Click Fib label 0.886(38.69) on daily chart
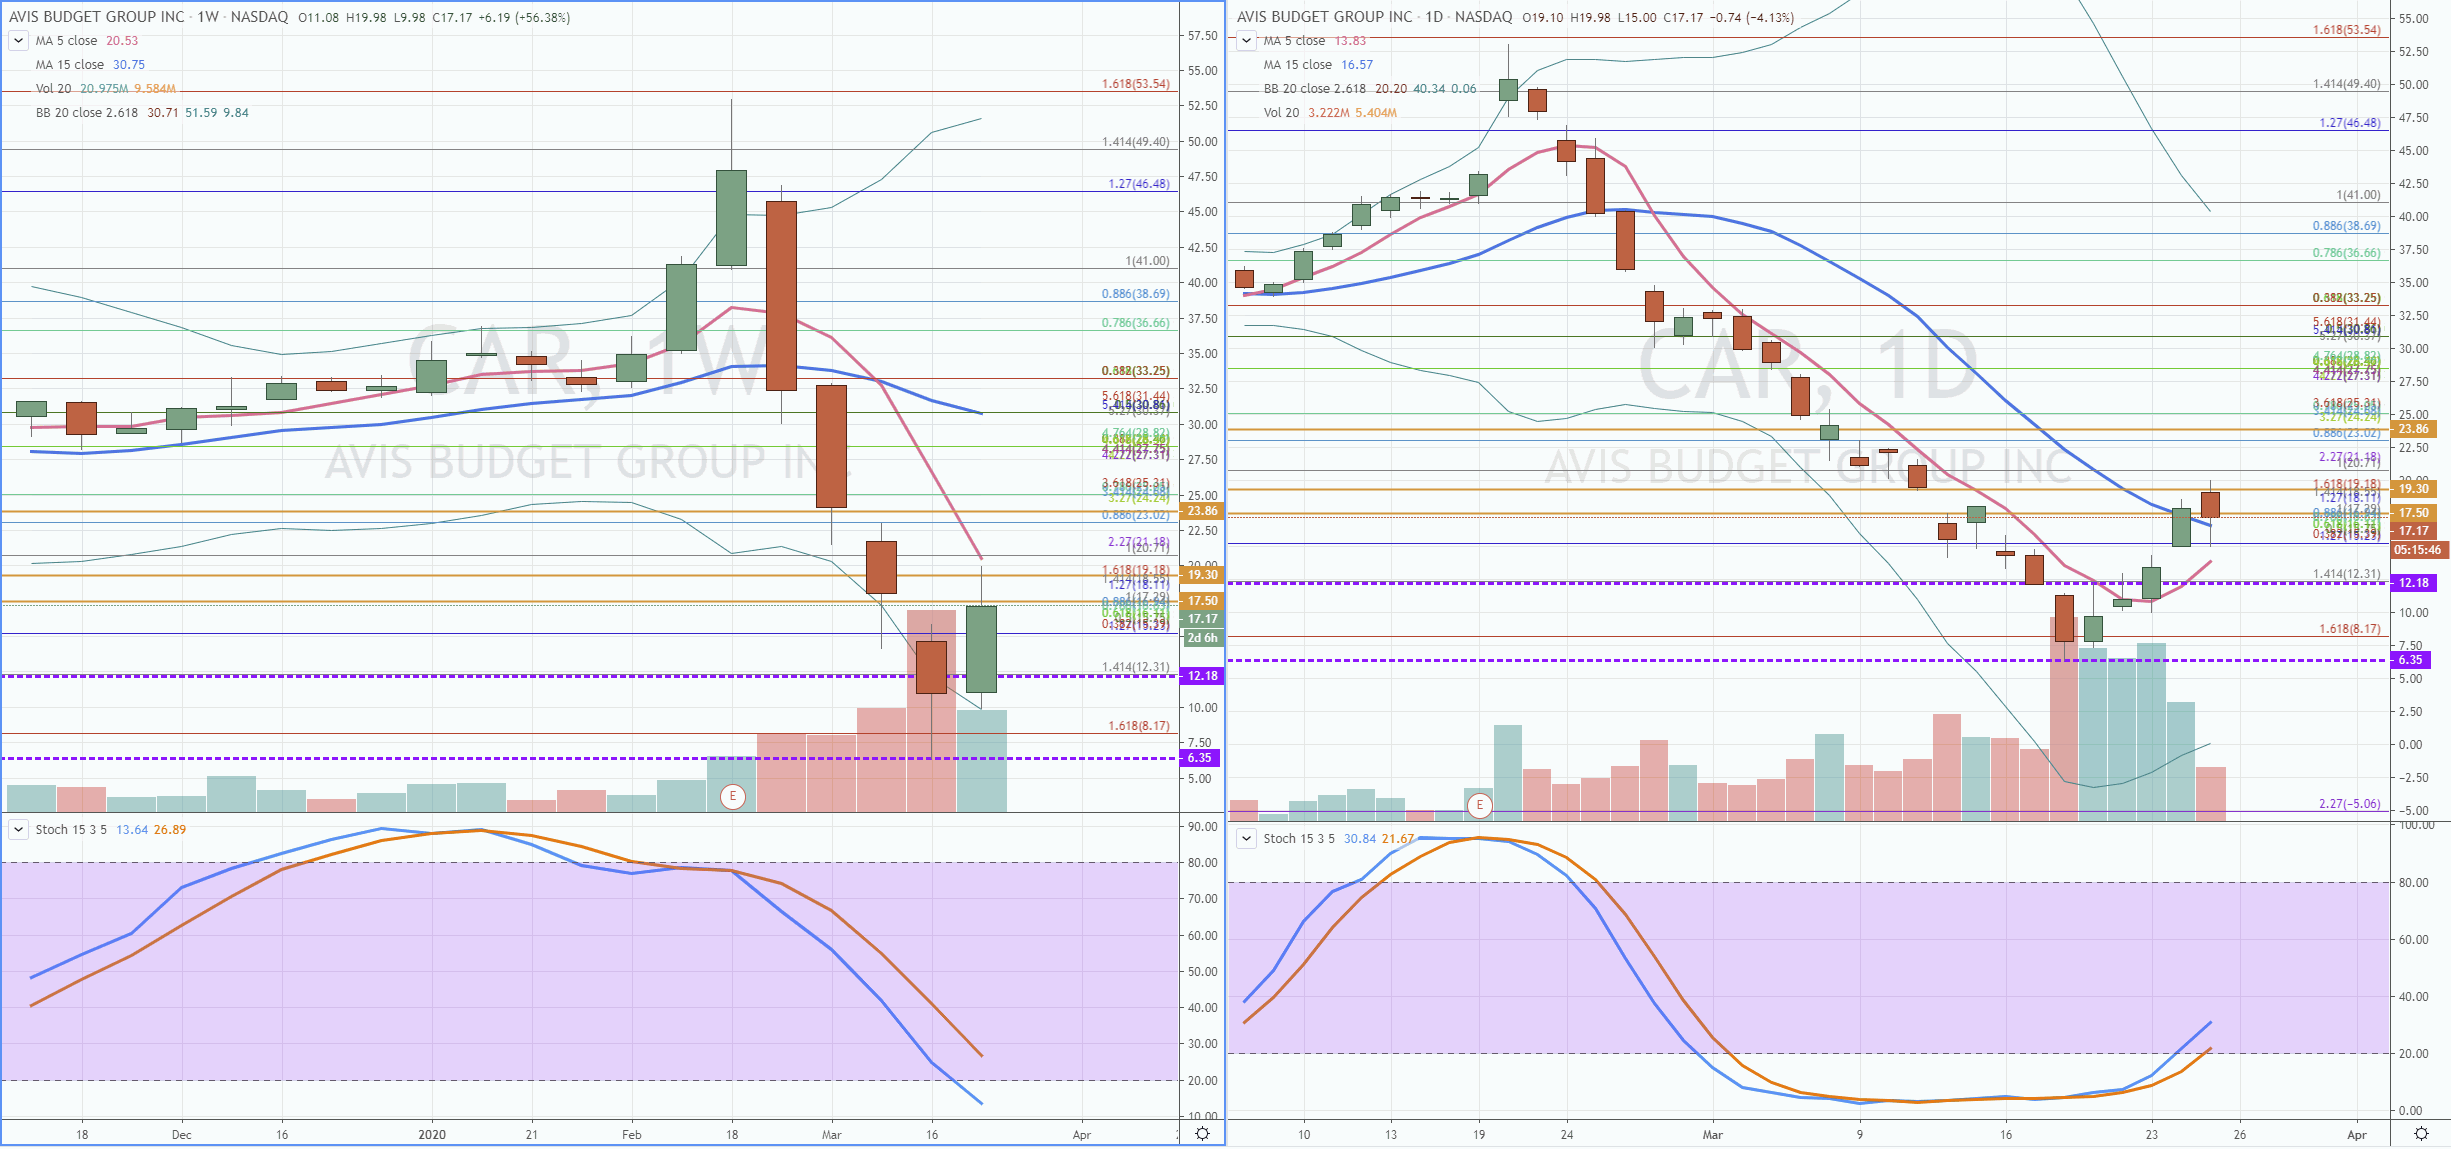This screenshot has height=1149, width=2451. coord(2346,226)
